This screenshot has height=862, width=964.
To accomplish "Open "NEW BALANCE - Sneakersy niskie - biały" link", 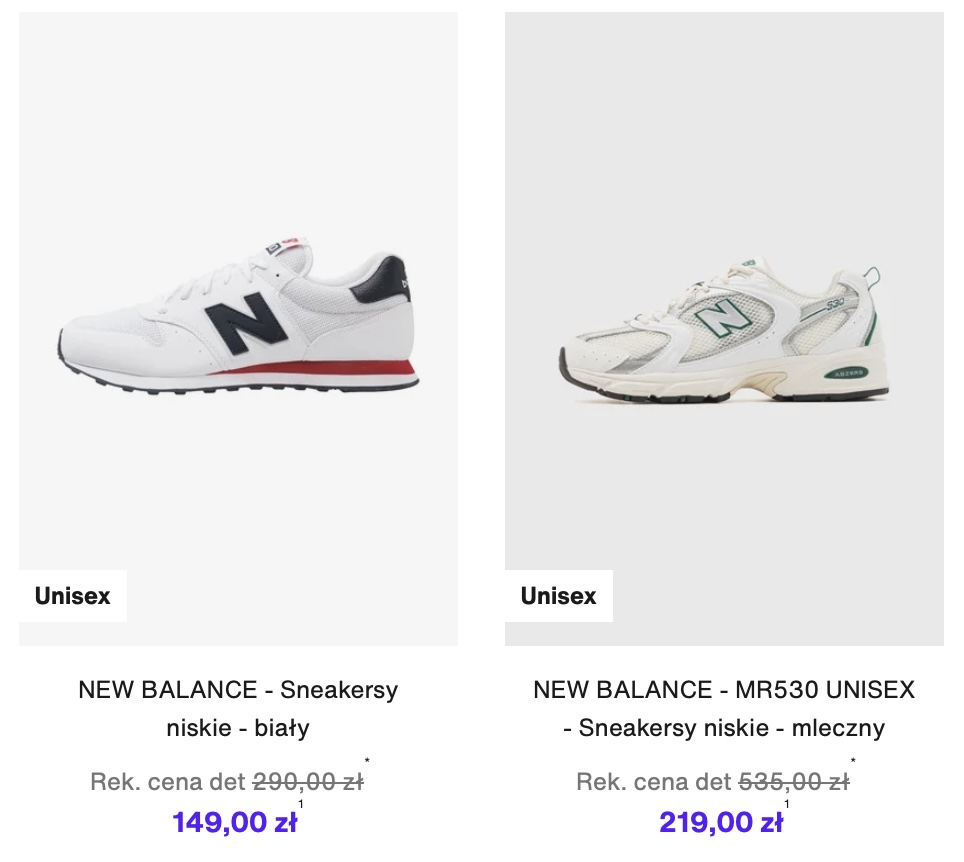I will (238, 689).
